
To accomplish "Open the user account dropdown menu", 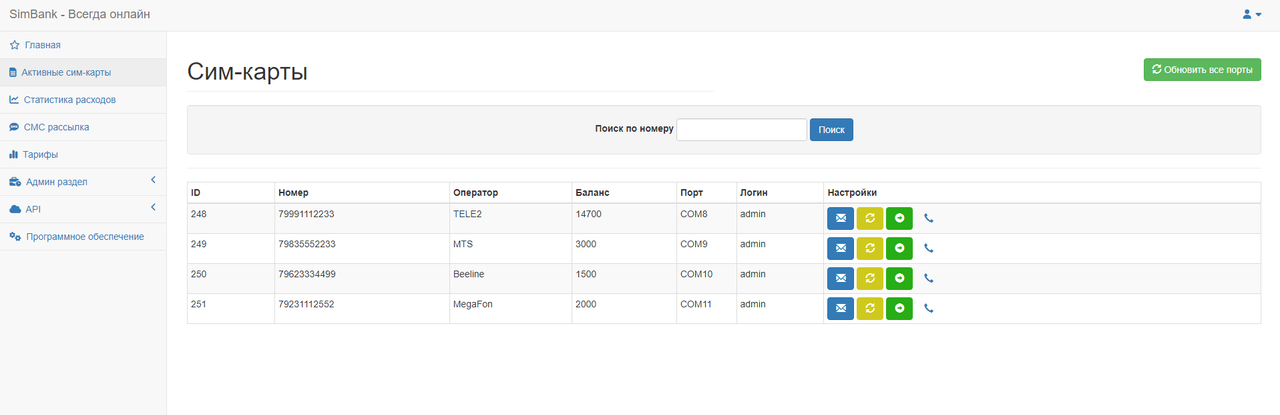I will (x=1251, y=15).
